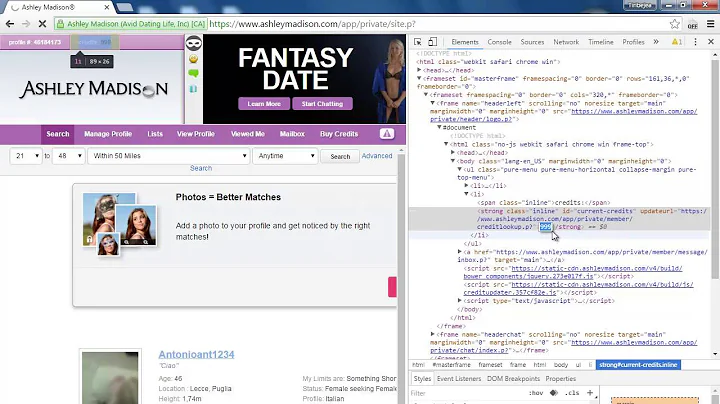720x404 pixels.
Task: Open DevTools three-dot customize menu
Action: [695, 42]
